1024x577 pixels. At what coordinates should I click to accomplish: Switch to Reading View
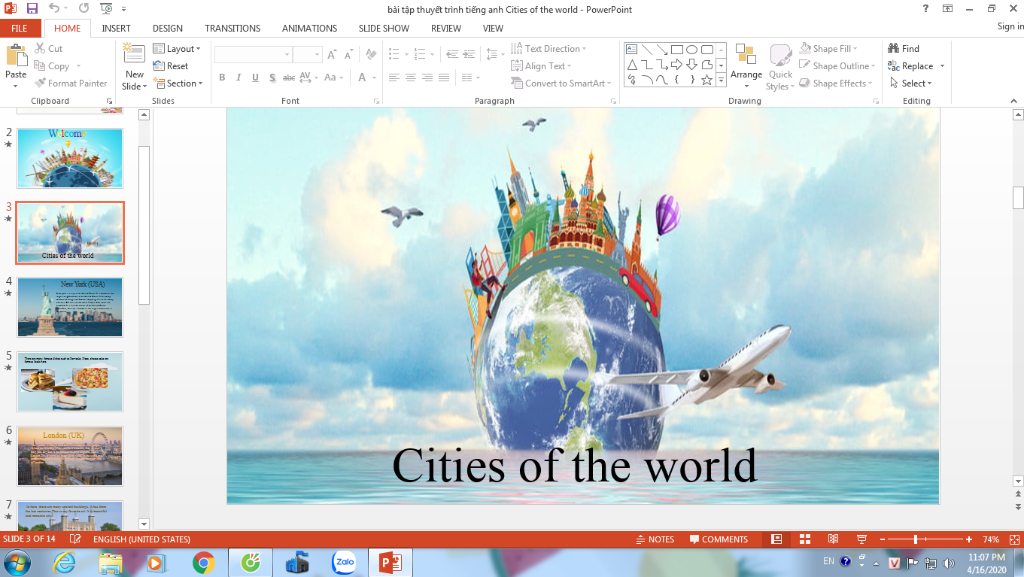pyautogui.click(x=833, y=539)
